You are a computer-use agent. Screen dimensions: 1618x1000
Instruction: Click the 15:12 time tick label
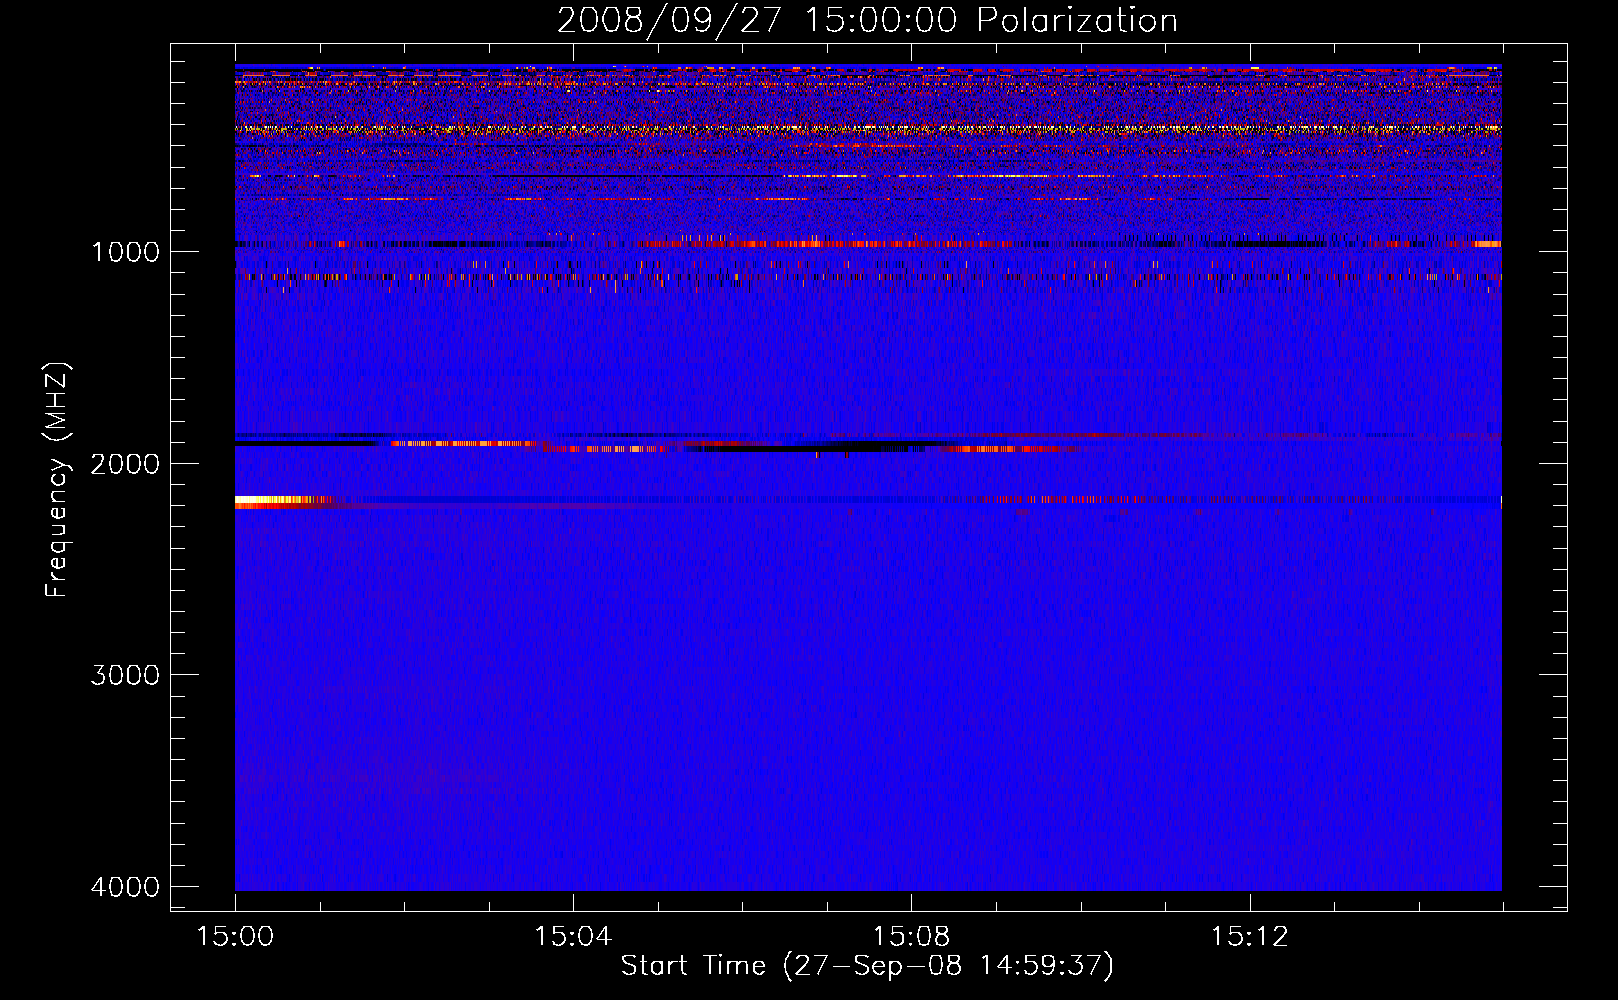(1249, 937)
